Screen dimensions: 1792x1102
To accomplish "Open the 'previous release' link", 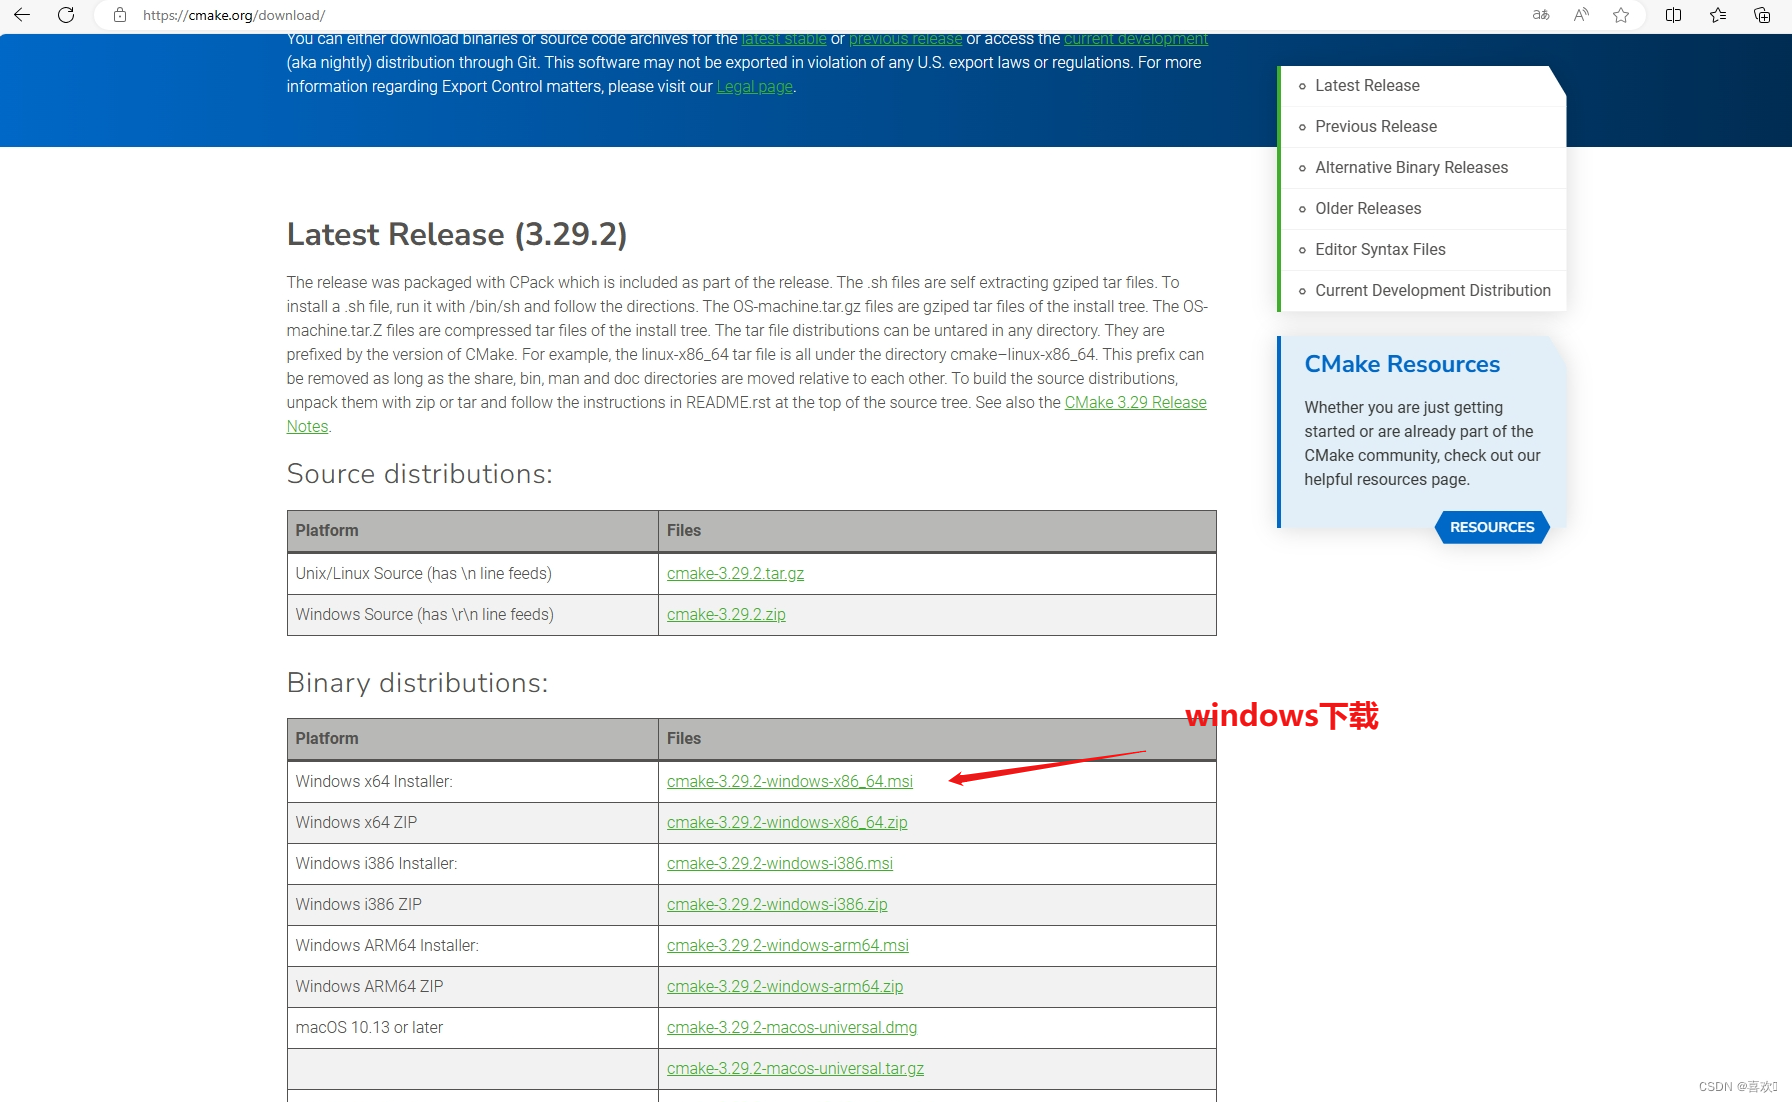I will pyautogui.click(x=905, y=39).
